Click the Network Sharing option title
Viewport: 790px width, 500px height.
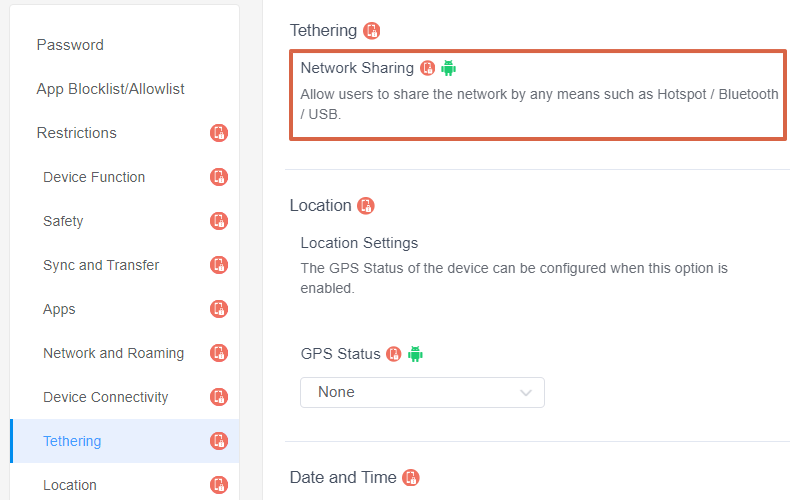357,68
